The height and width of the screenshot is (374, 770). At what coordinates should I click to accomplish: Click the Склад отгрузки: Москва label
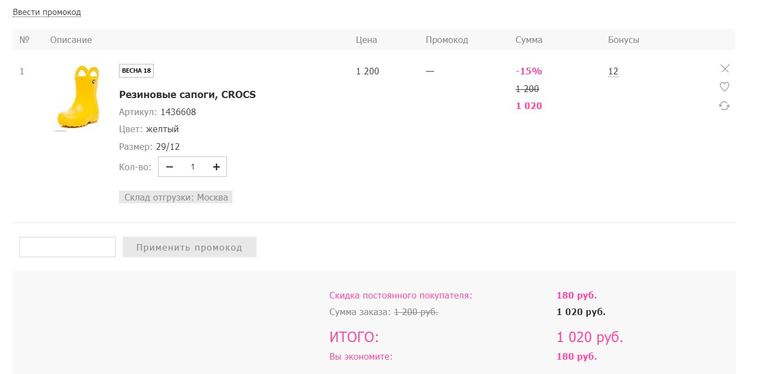175,197
